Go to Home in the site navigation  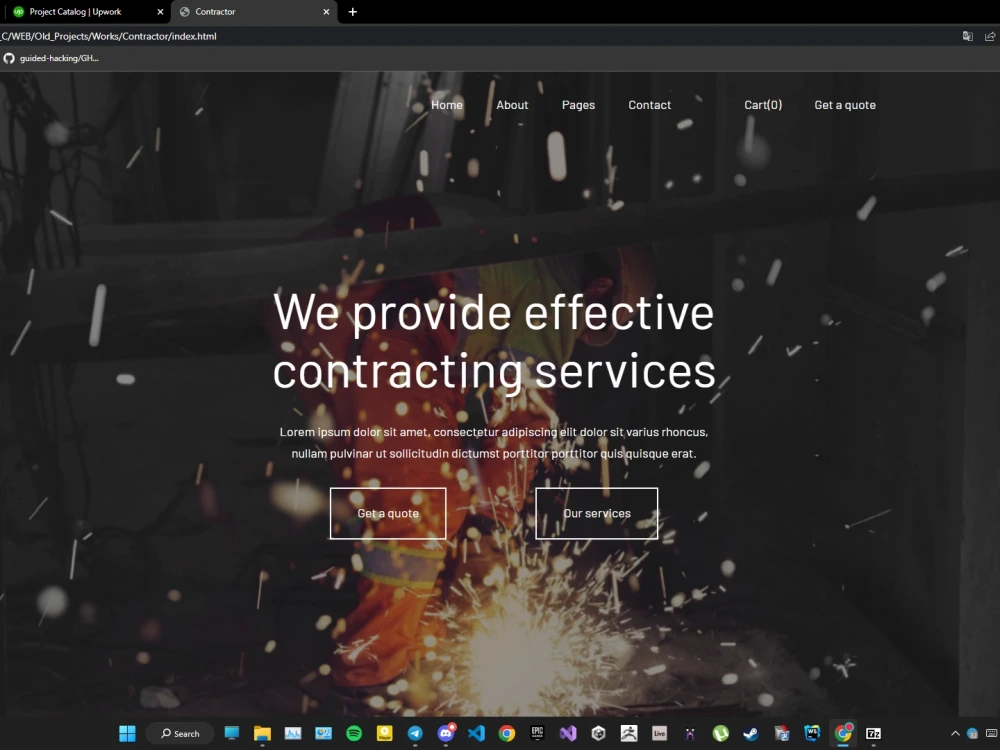pyautogui.click(x=446, y=105)
